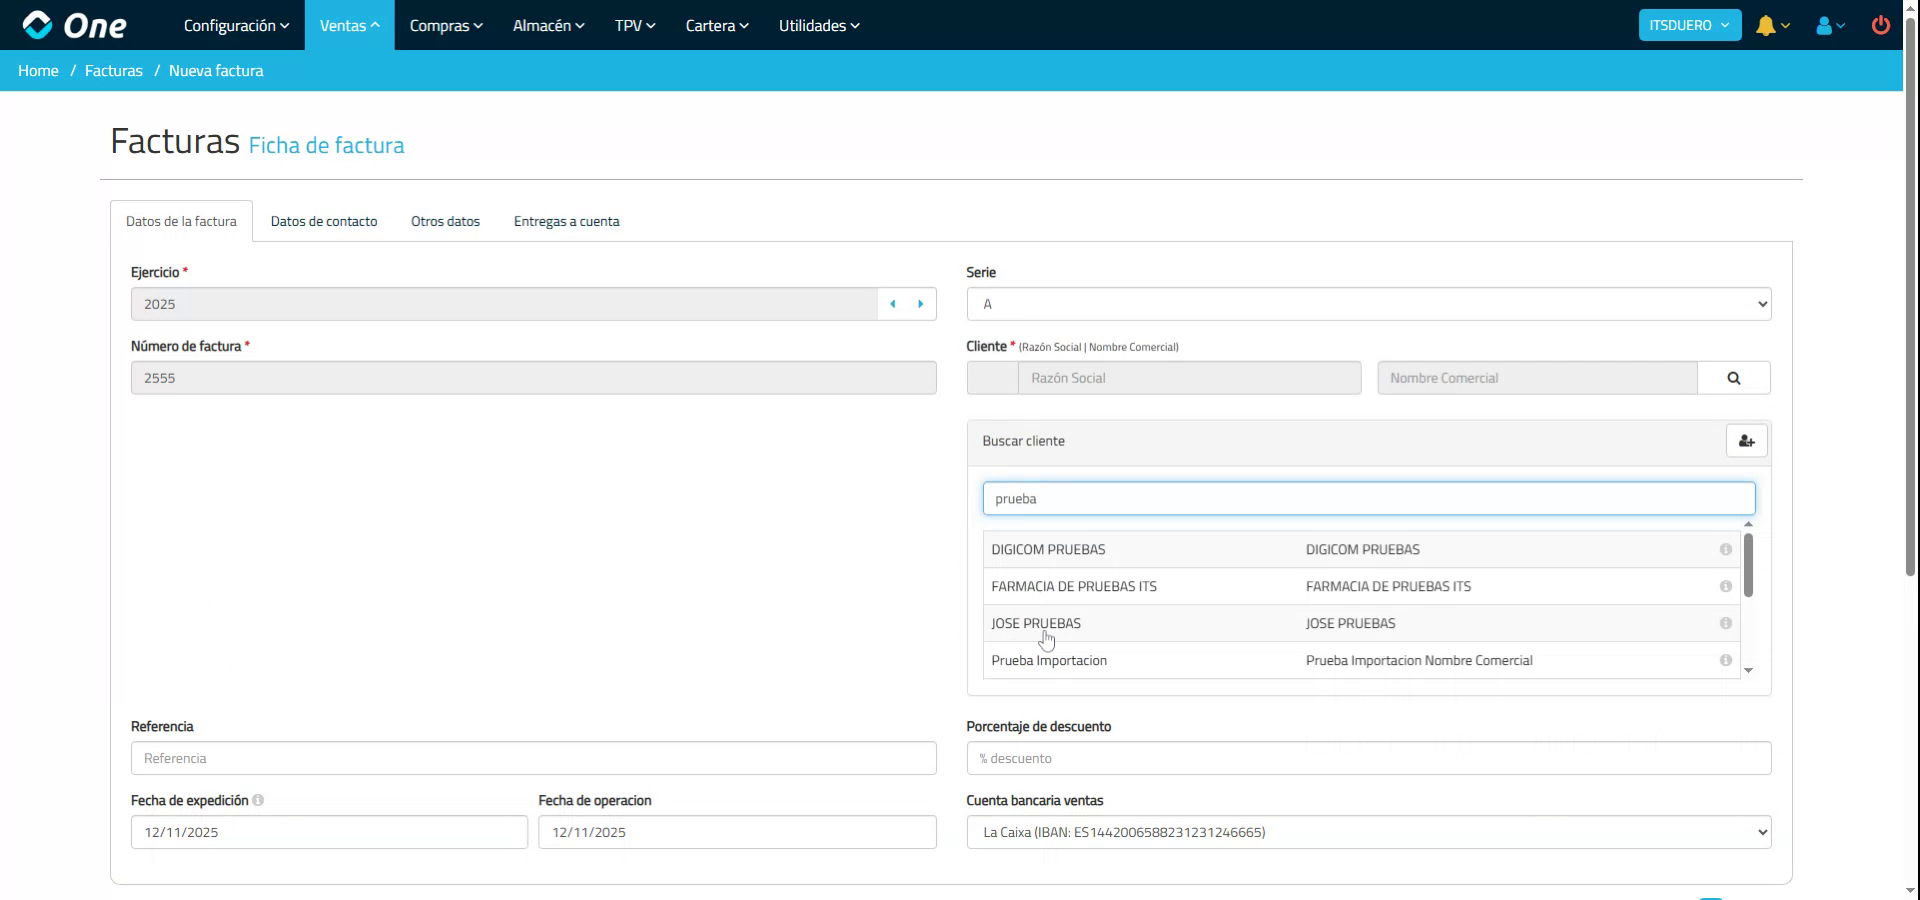Open Facturas from the breadcrumb
This screenshot has height=900, width=1920.
(113, 70)
